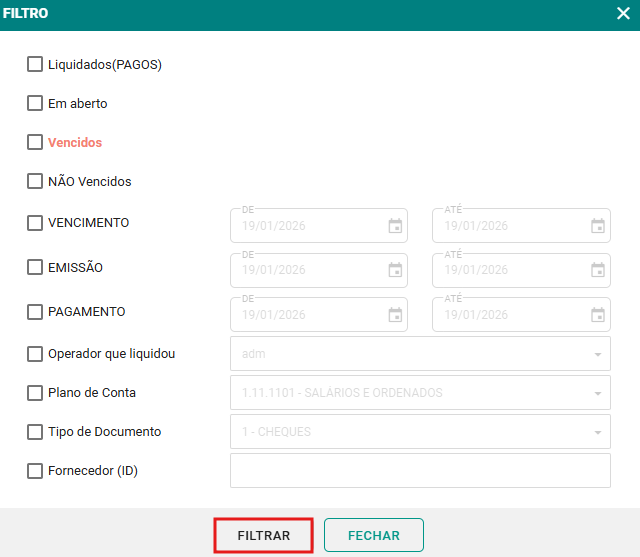Tick the NÃO Vencidos checkbox

(35, 181)
